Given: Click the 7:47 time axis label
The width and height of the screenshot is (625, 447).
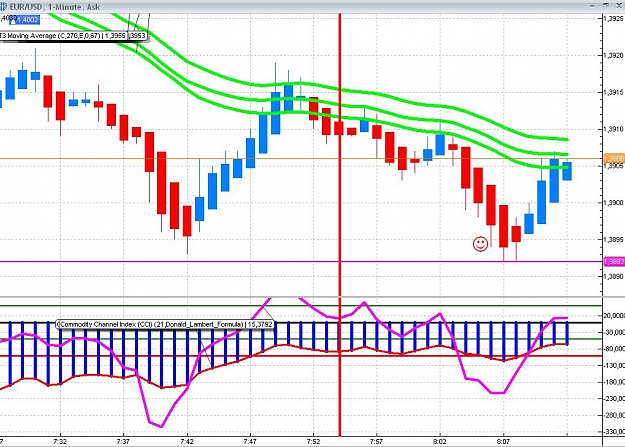Looking at the screenshot, I should coord(250,441).
